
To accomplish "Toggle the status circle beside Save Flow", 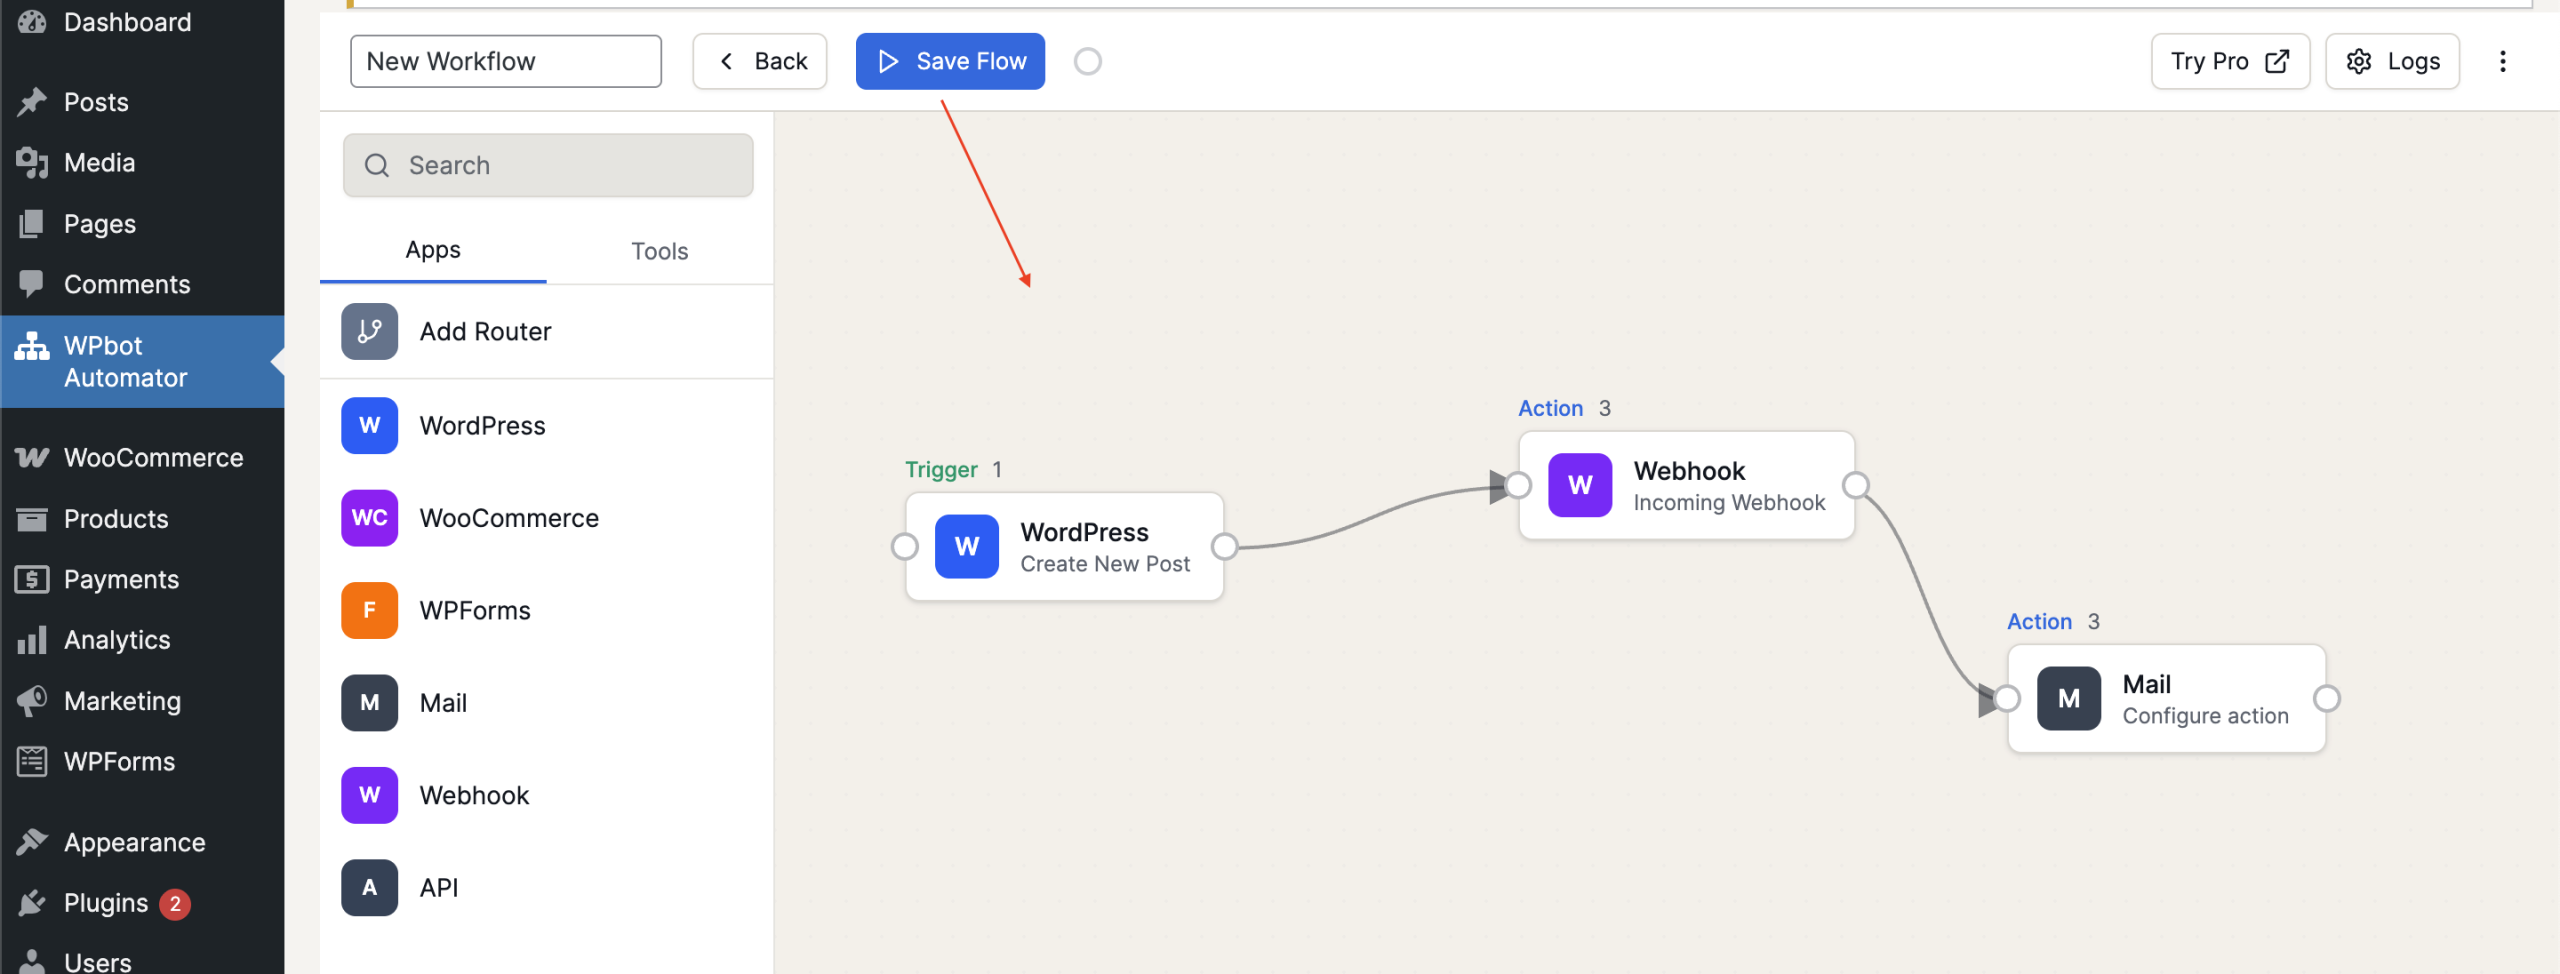I will pos(1087,62).
